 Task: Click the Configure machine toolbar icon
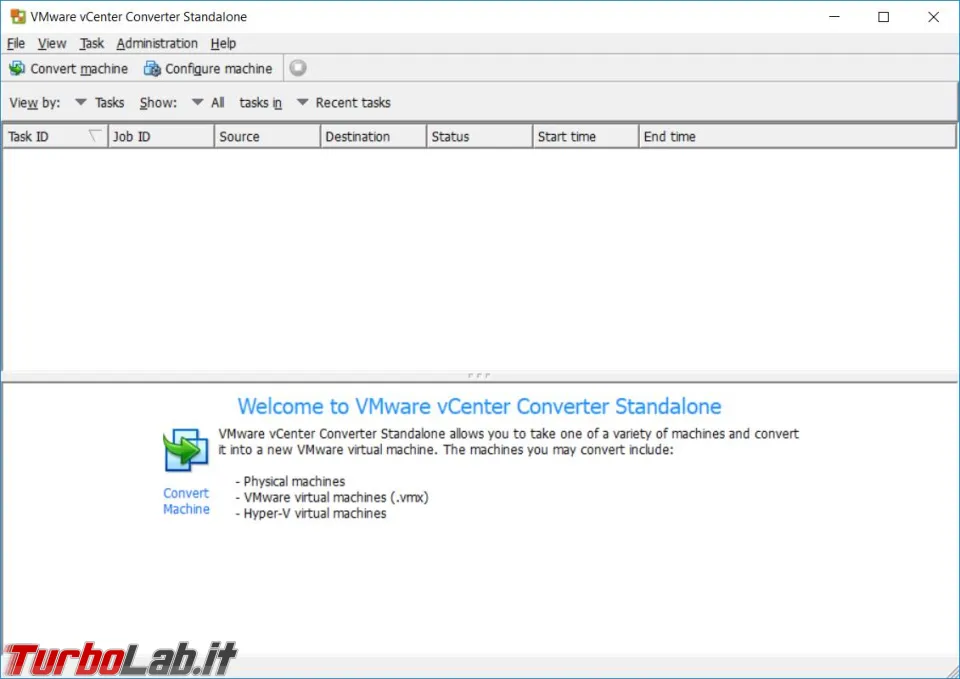point(152,69)
